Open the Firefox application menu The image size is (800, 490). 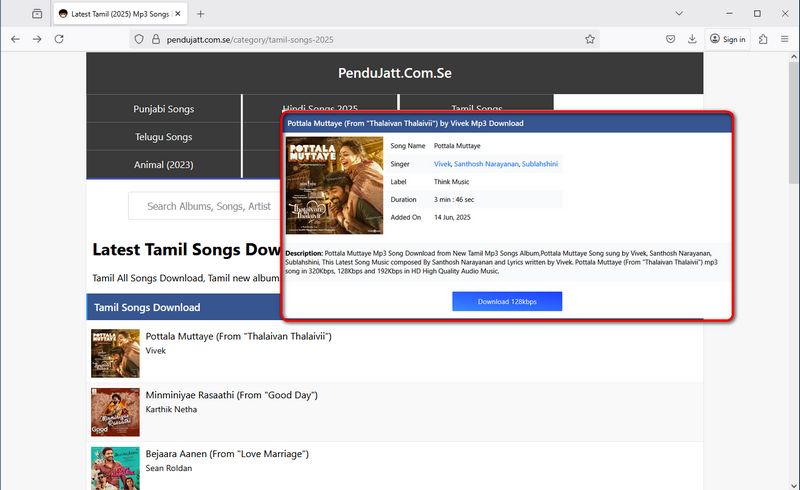pos(785,39)
